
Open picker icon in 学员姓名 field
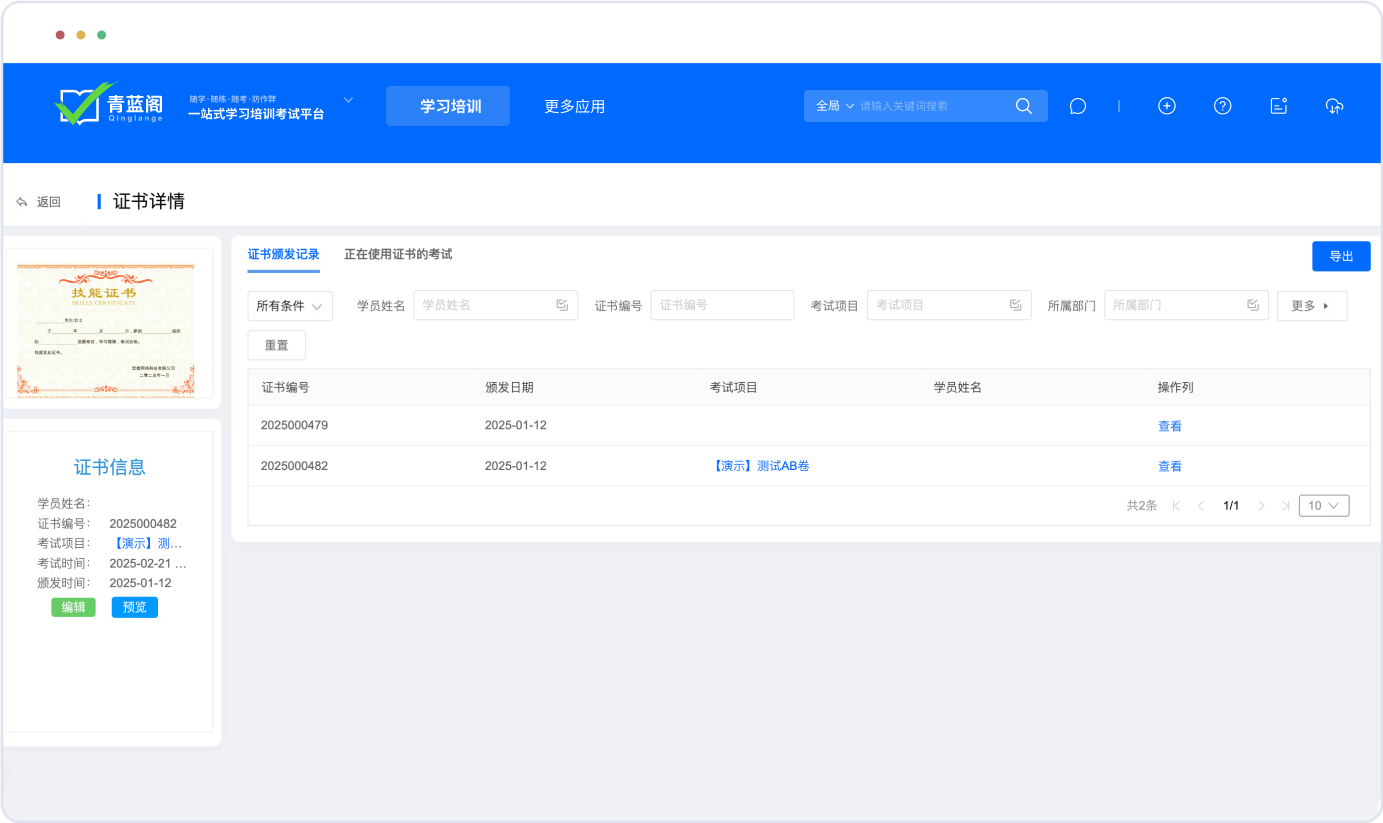pos(562,305)
